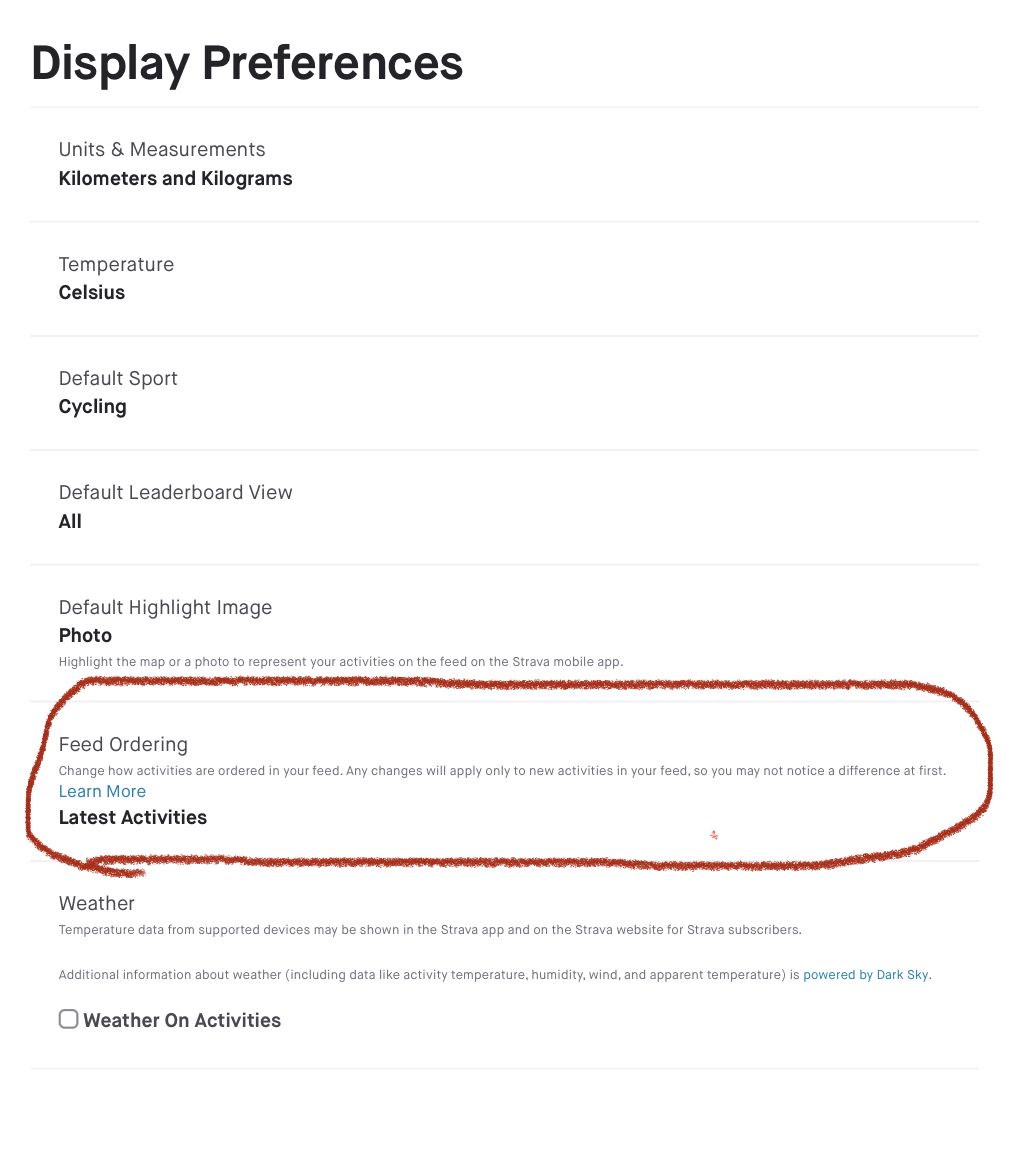Click the Weather section heading
1015x1149 pixels.
pyautogui.click(x=96, y=903)
